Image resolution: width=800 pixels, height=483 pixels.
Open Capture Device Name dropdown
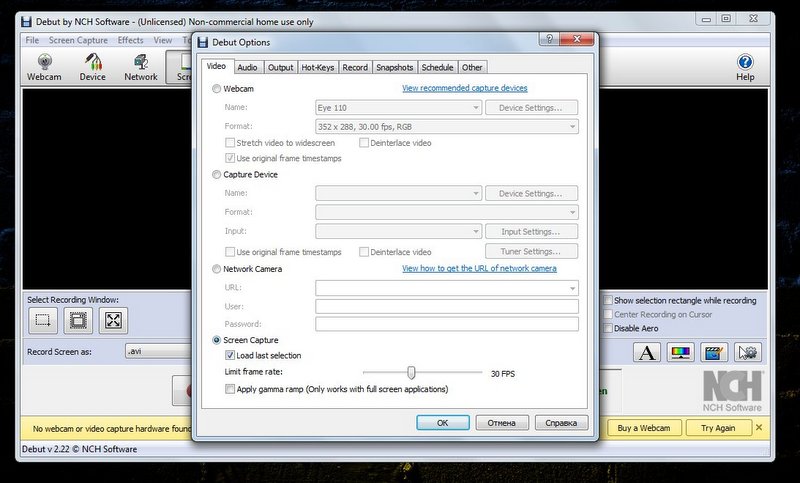398,193
